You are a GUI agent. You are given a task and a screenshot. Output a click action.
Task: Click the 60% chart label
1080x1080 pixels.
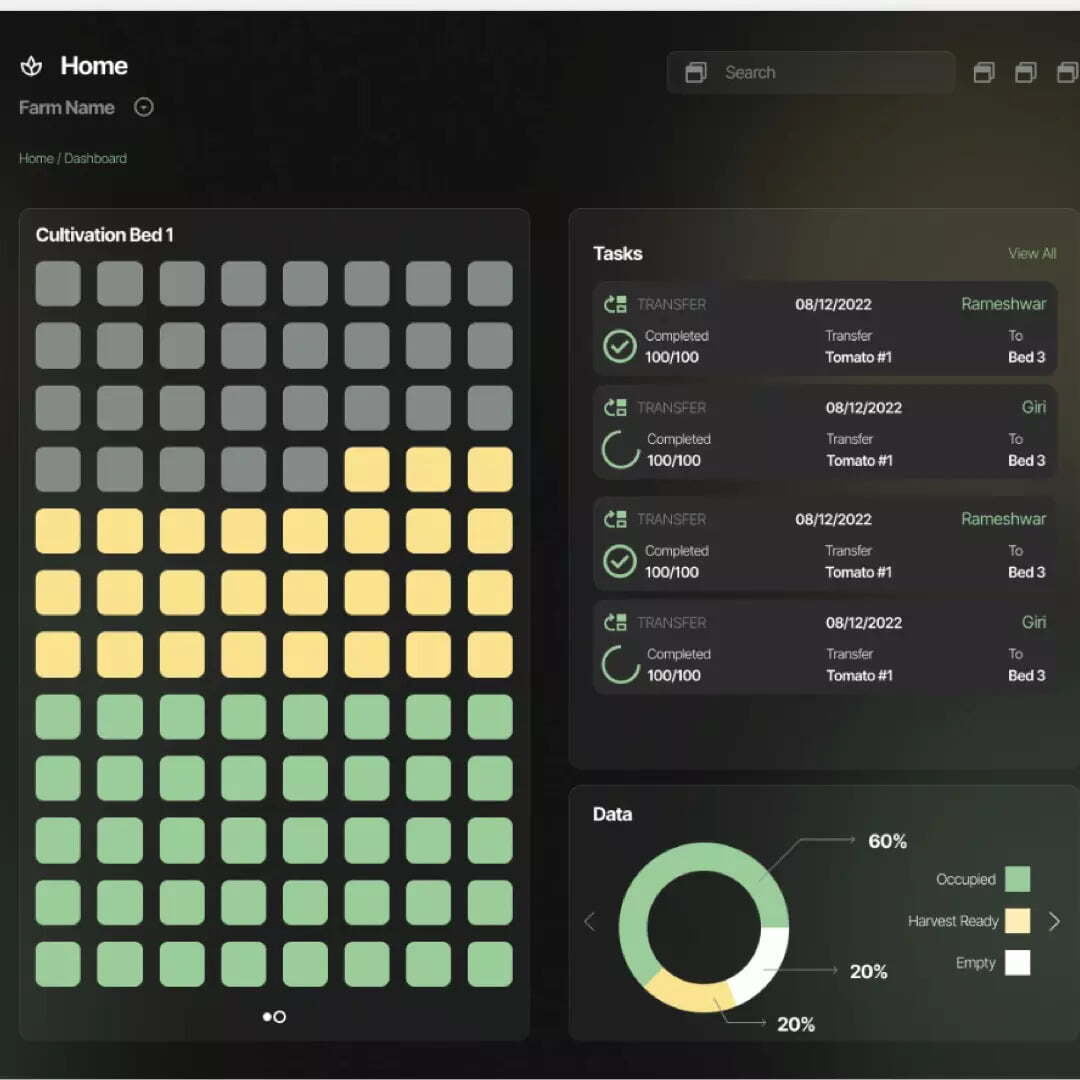[887, 841]
